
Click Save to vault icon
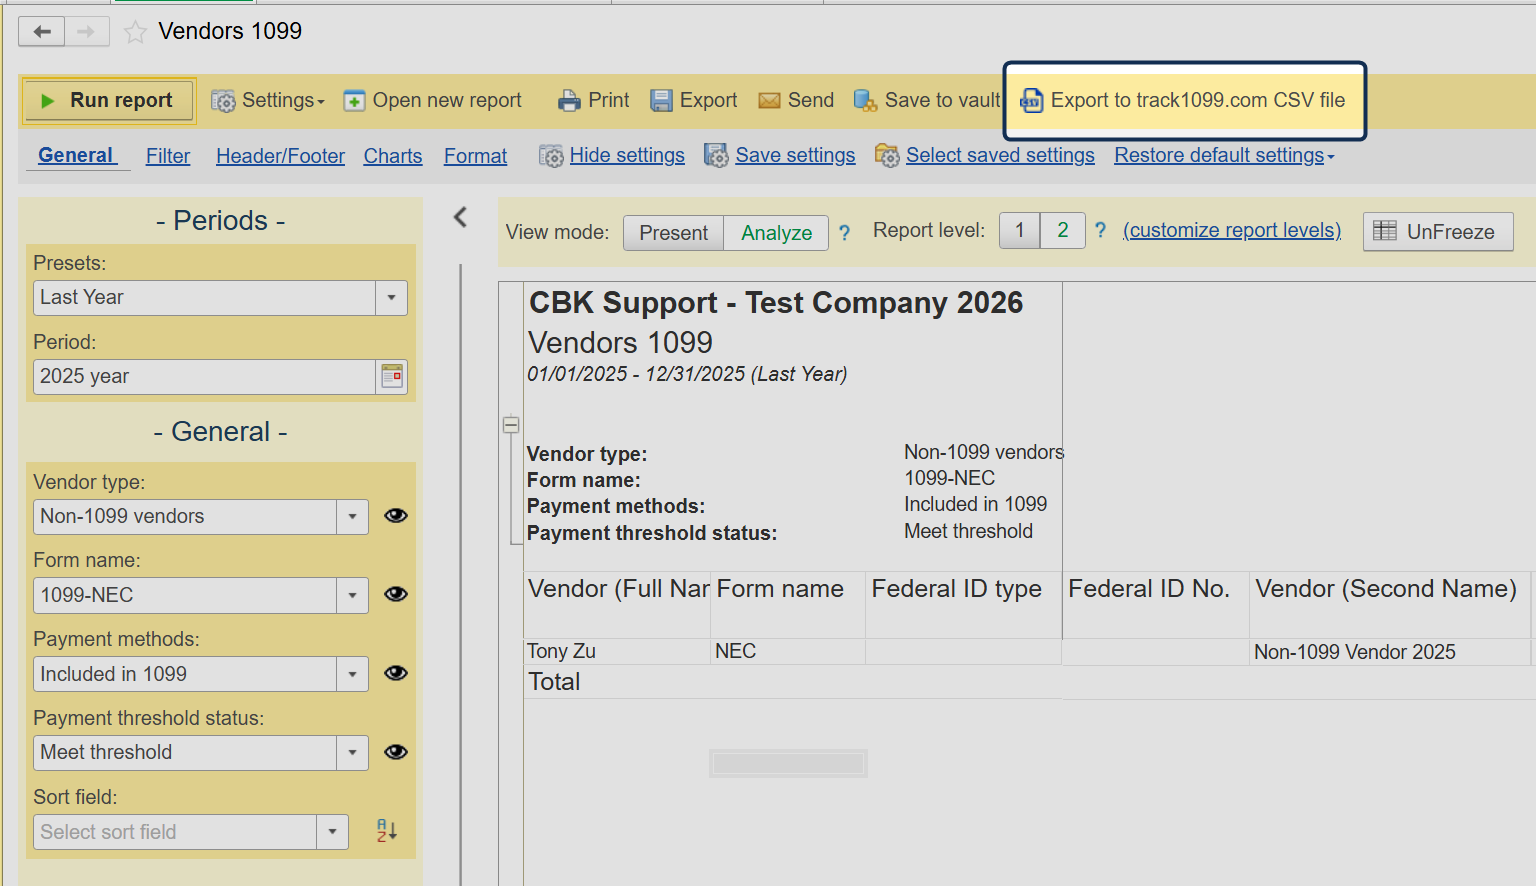(x=865, y=101)
